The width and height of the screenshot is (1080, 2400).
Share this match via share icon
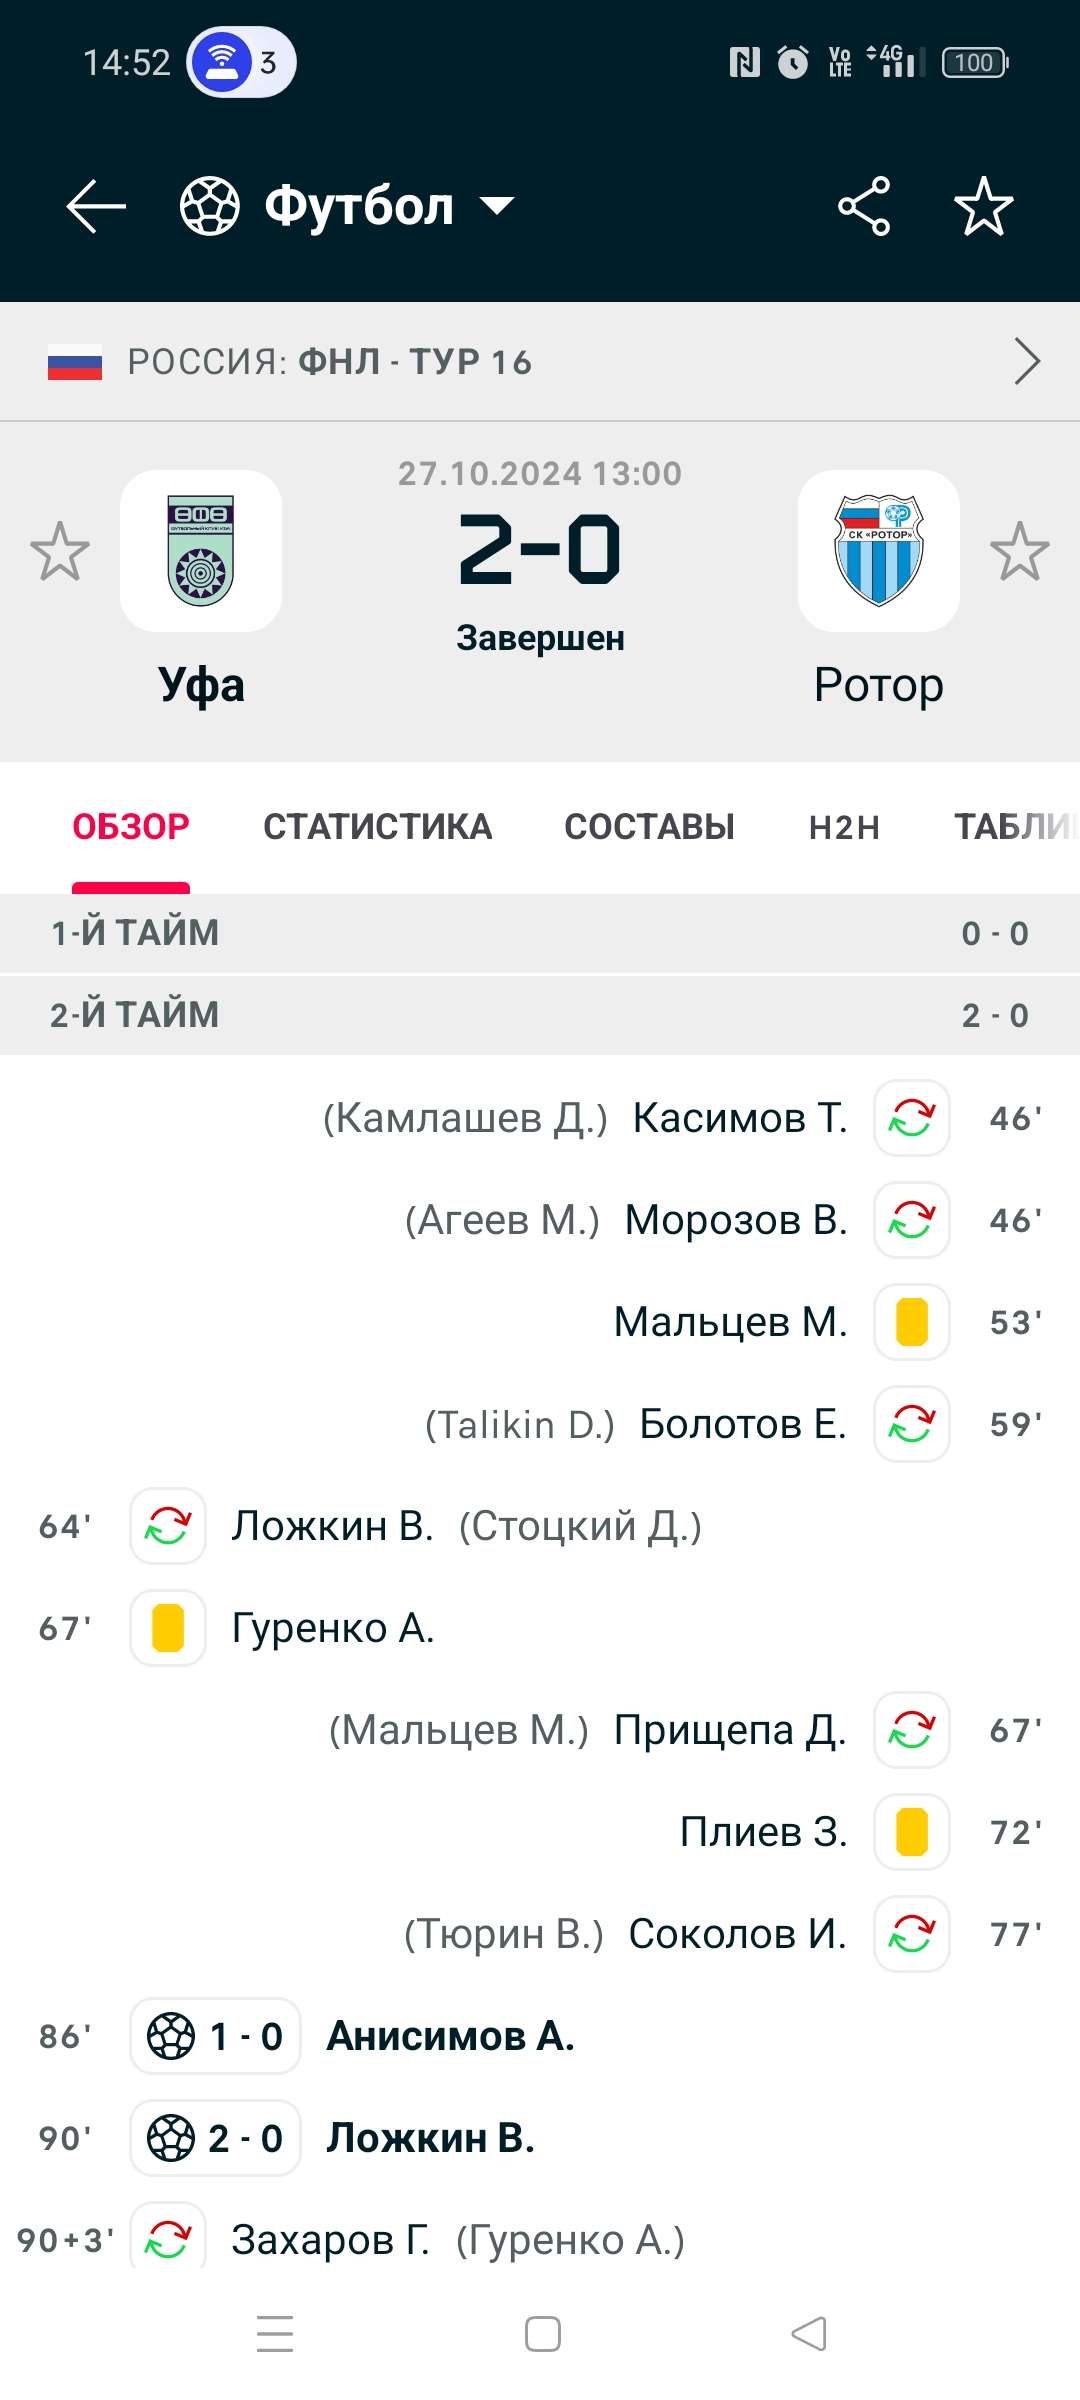pyautogui.click(x=864, y=206)
